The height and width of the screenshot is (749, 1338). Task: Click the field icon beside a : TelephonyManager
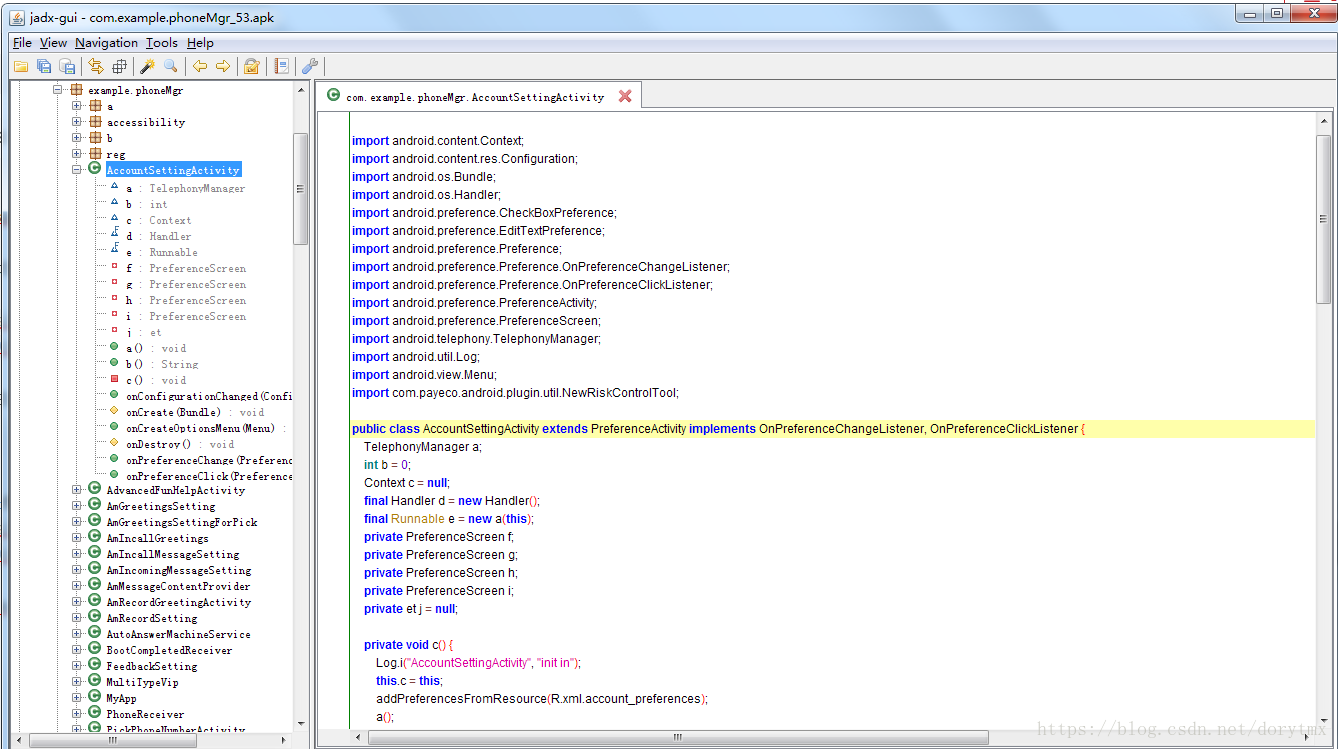114,187
